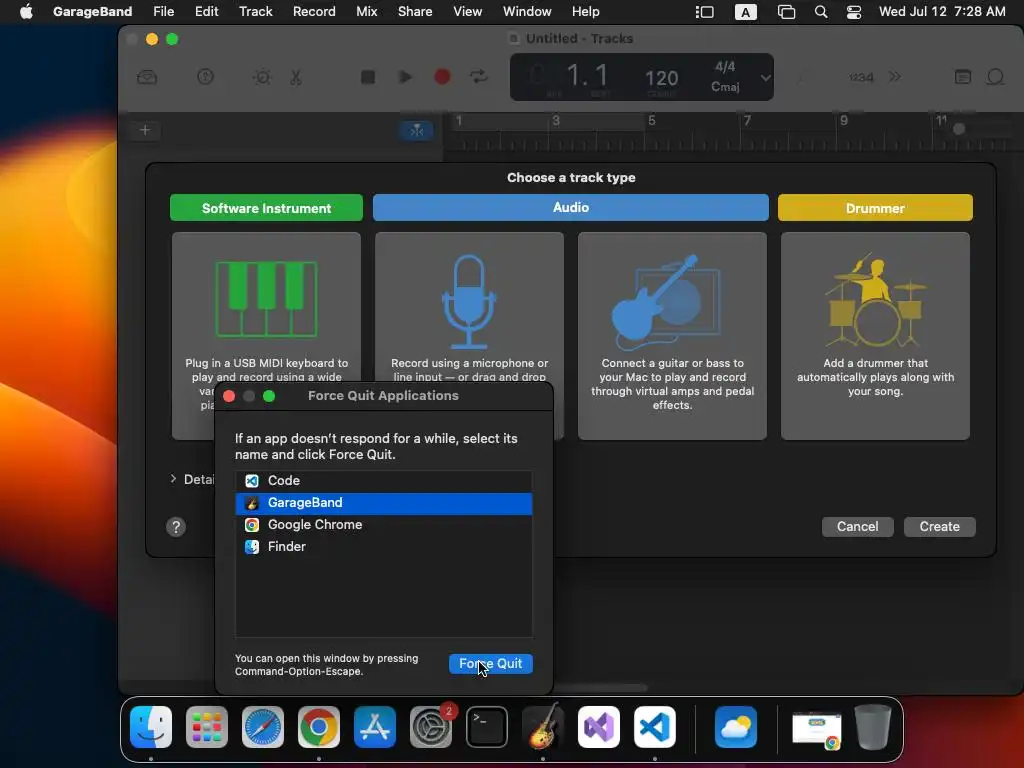Image resolution: width=1024 pixels, height=768 pixels.
Task: Click the Stop transport button
Action: pos(368,77)
